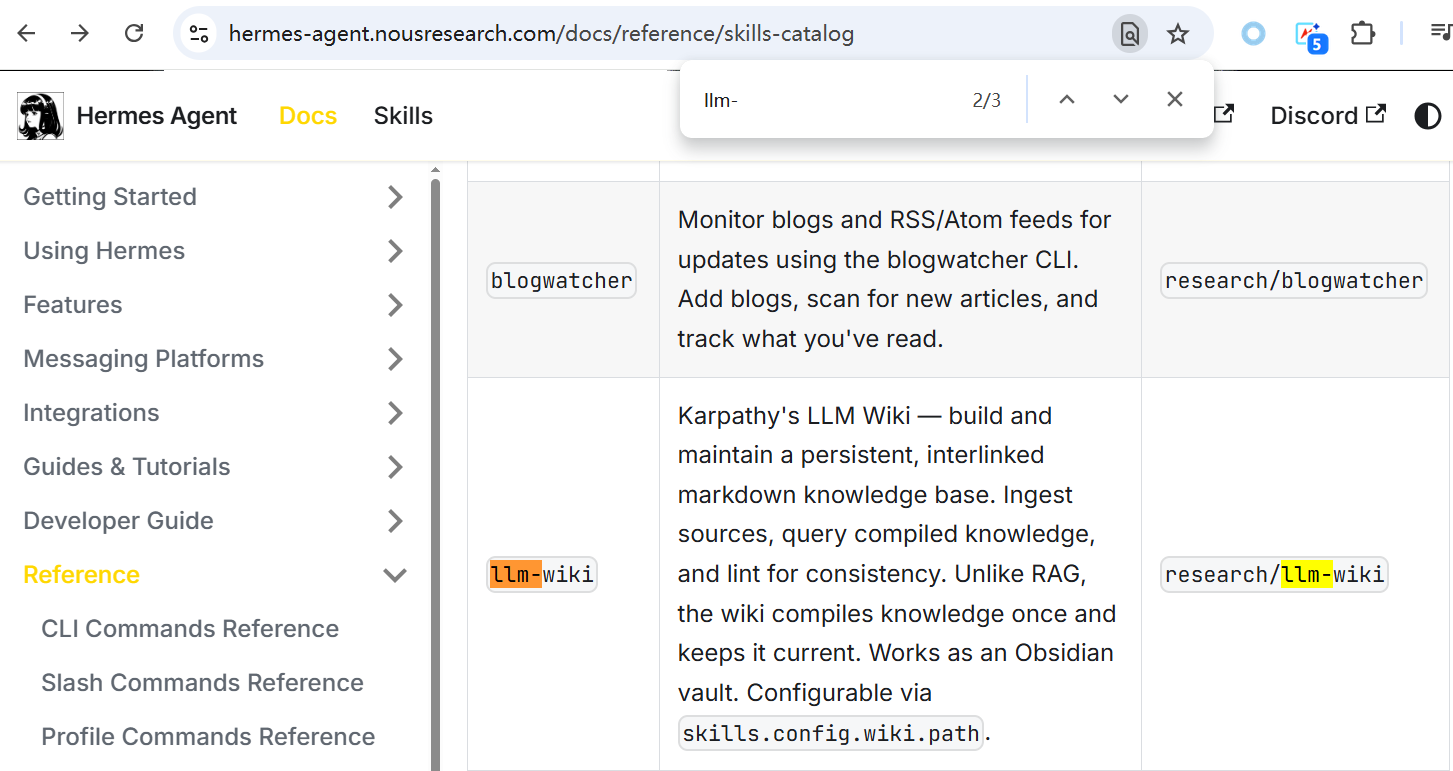The width and height of the screenshot is (1453, 771).
Task: Close the find-in-page bar
Action: [x=1175, y=99]
